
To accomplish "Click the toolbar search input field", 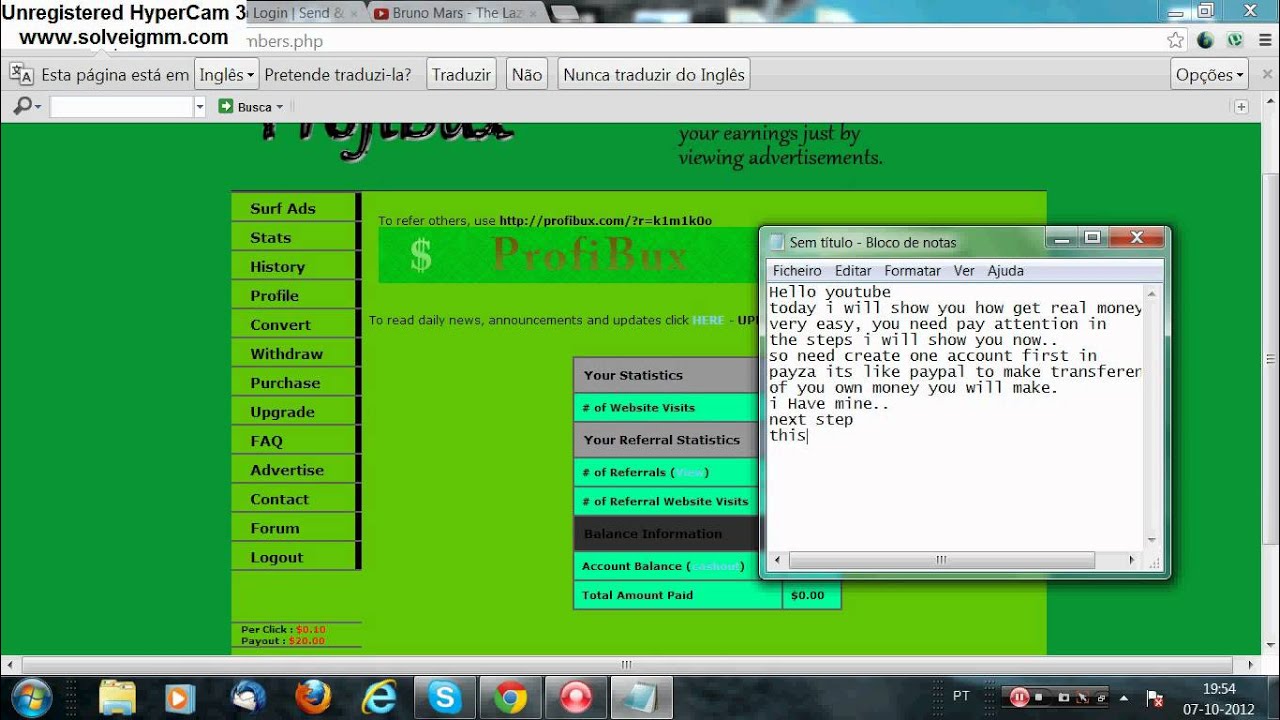I will [x=121, y=107].
